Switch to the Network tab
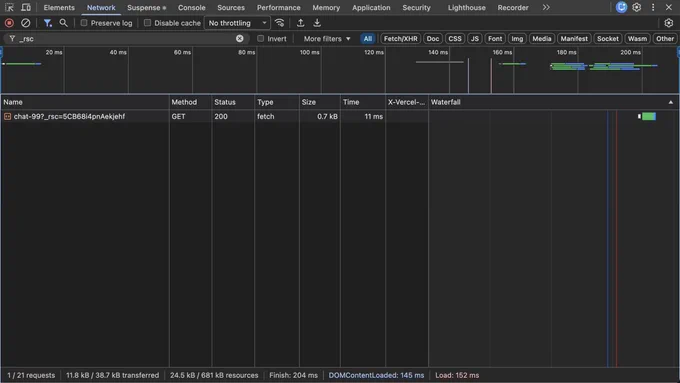 pos(101,7)
